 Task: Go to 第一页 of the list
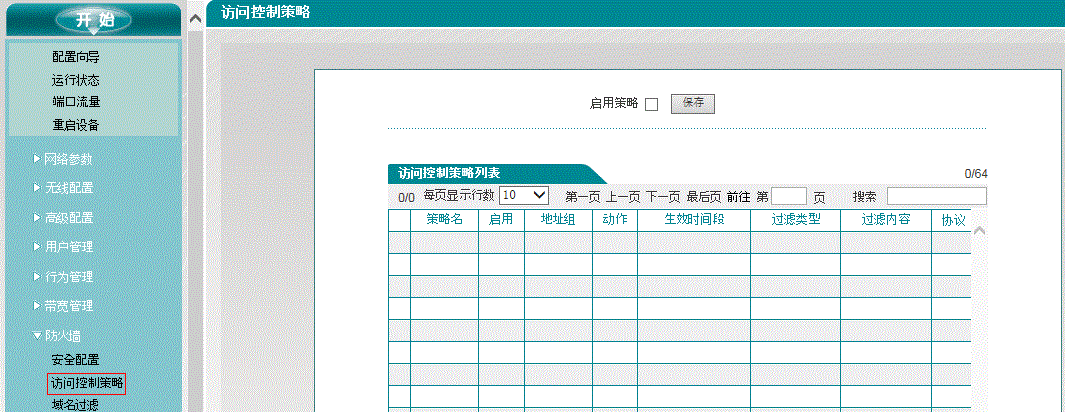[583, 197]
